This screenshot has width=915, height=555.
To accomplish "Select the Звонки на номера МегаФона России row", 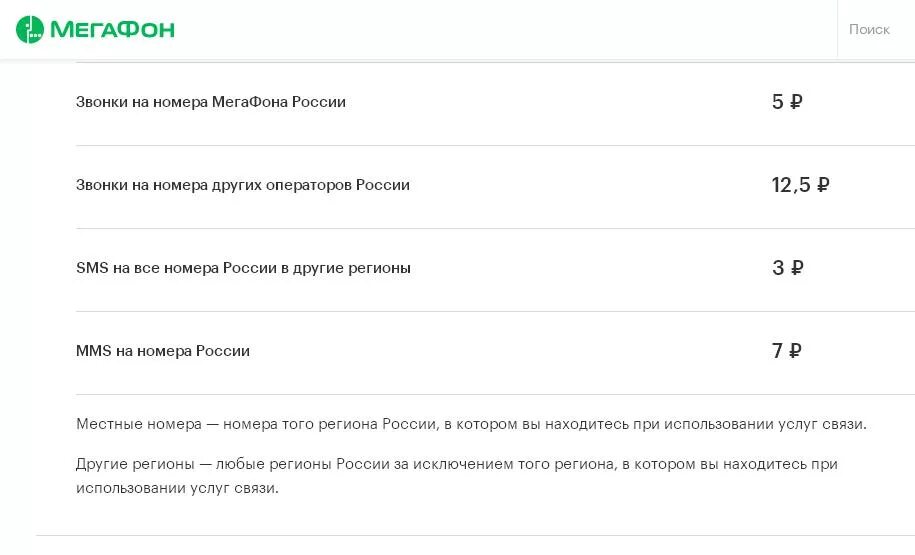I will pyautogui.click(x=211, y=102).
